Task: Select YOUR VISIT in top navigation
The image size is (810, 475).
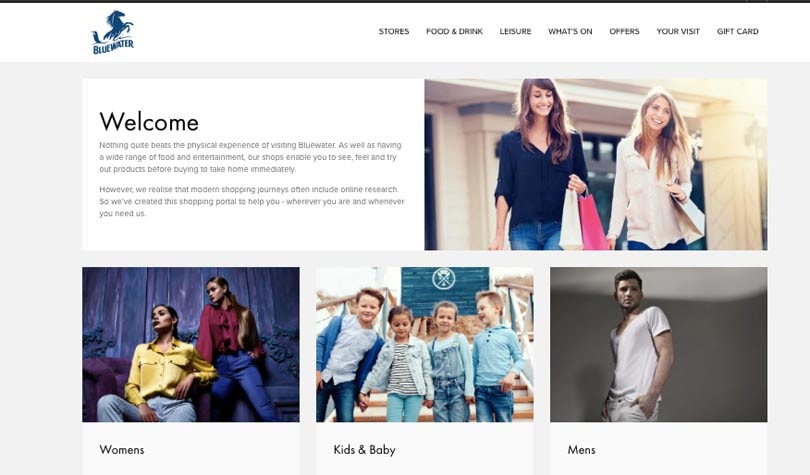Action: 678,31
